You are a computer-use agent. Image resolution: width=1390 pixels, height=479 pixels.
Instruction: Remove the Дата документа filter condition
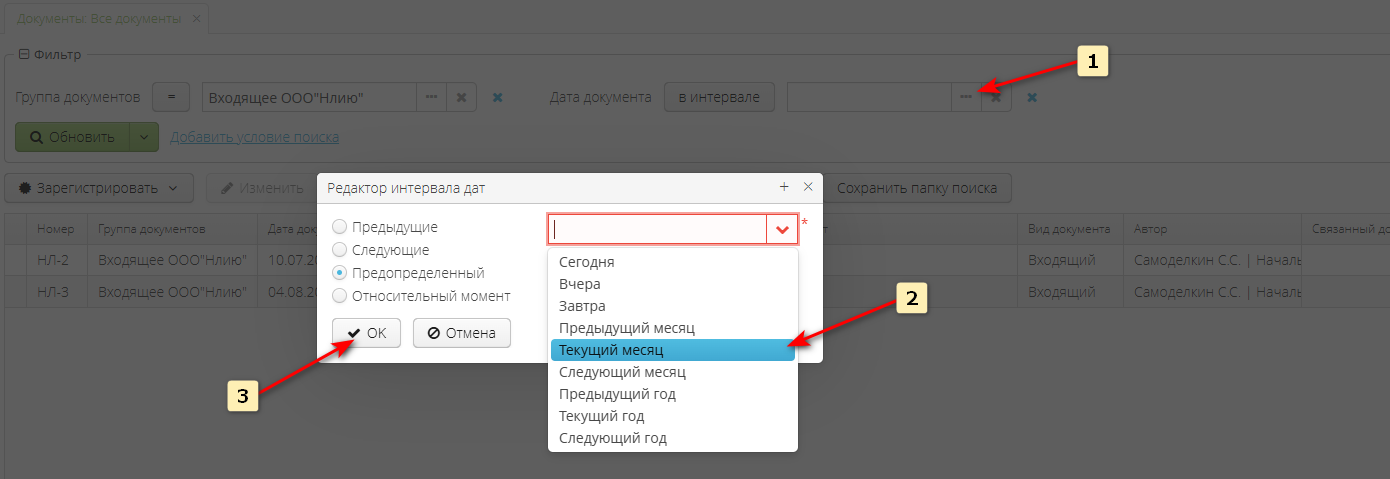pos(1032,97)
